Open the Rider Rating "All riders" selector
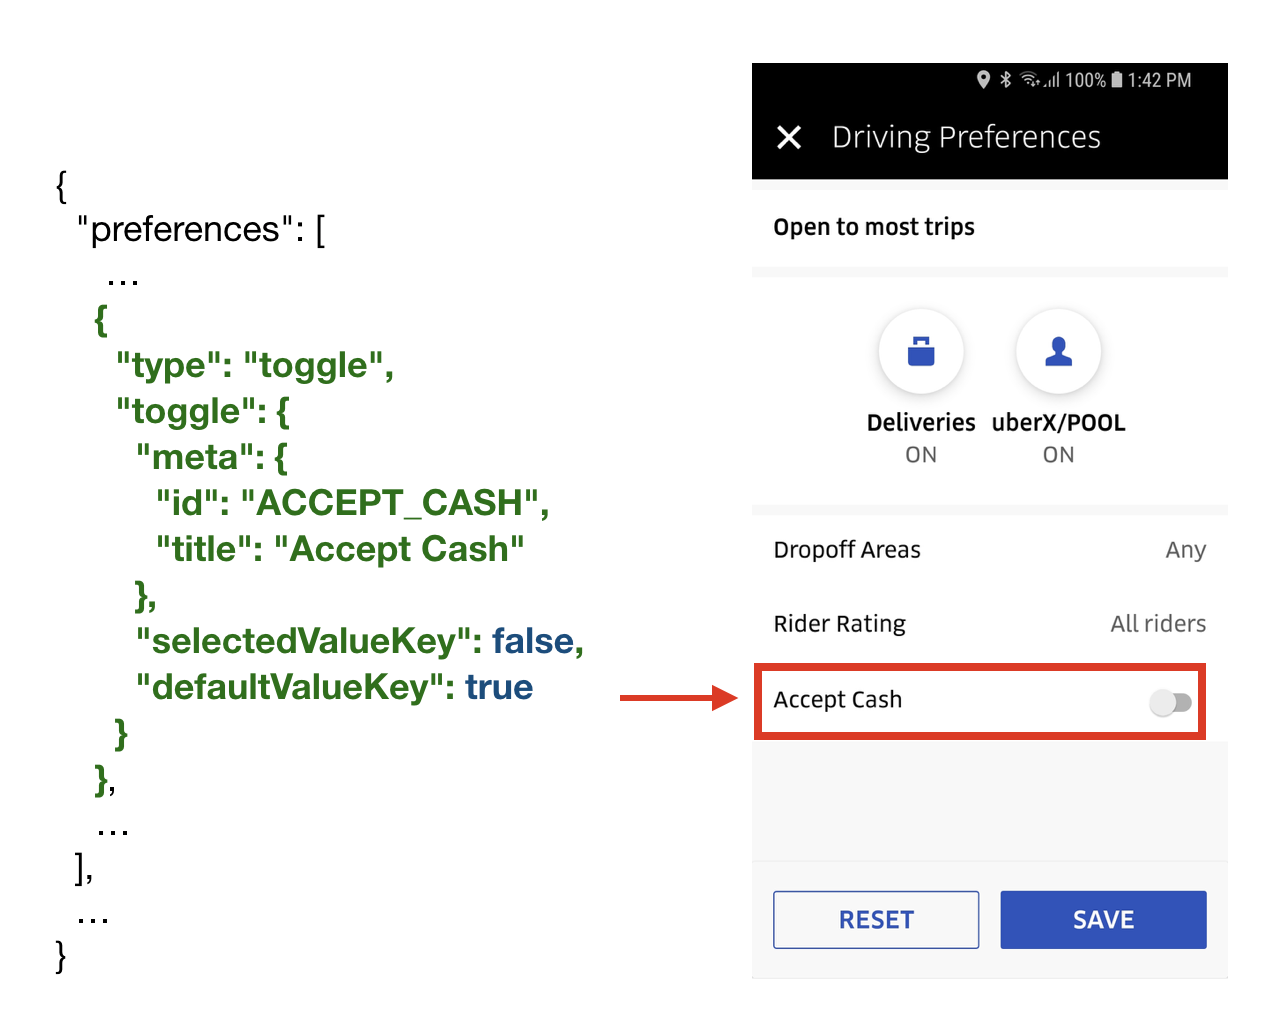The height and width of the screenshot is (1022, 1278). [x=1157, y=624]
